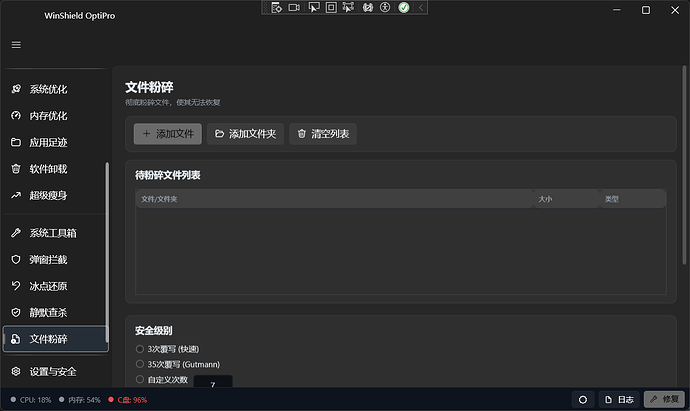
Task: Open the 日志 log button
Action: pyautogui.click(x=620, y=400)
